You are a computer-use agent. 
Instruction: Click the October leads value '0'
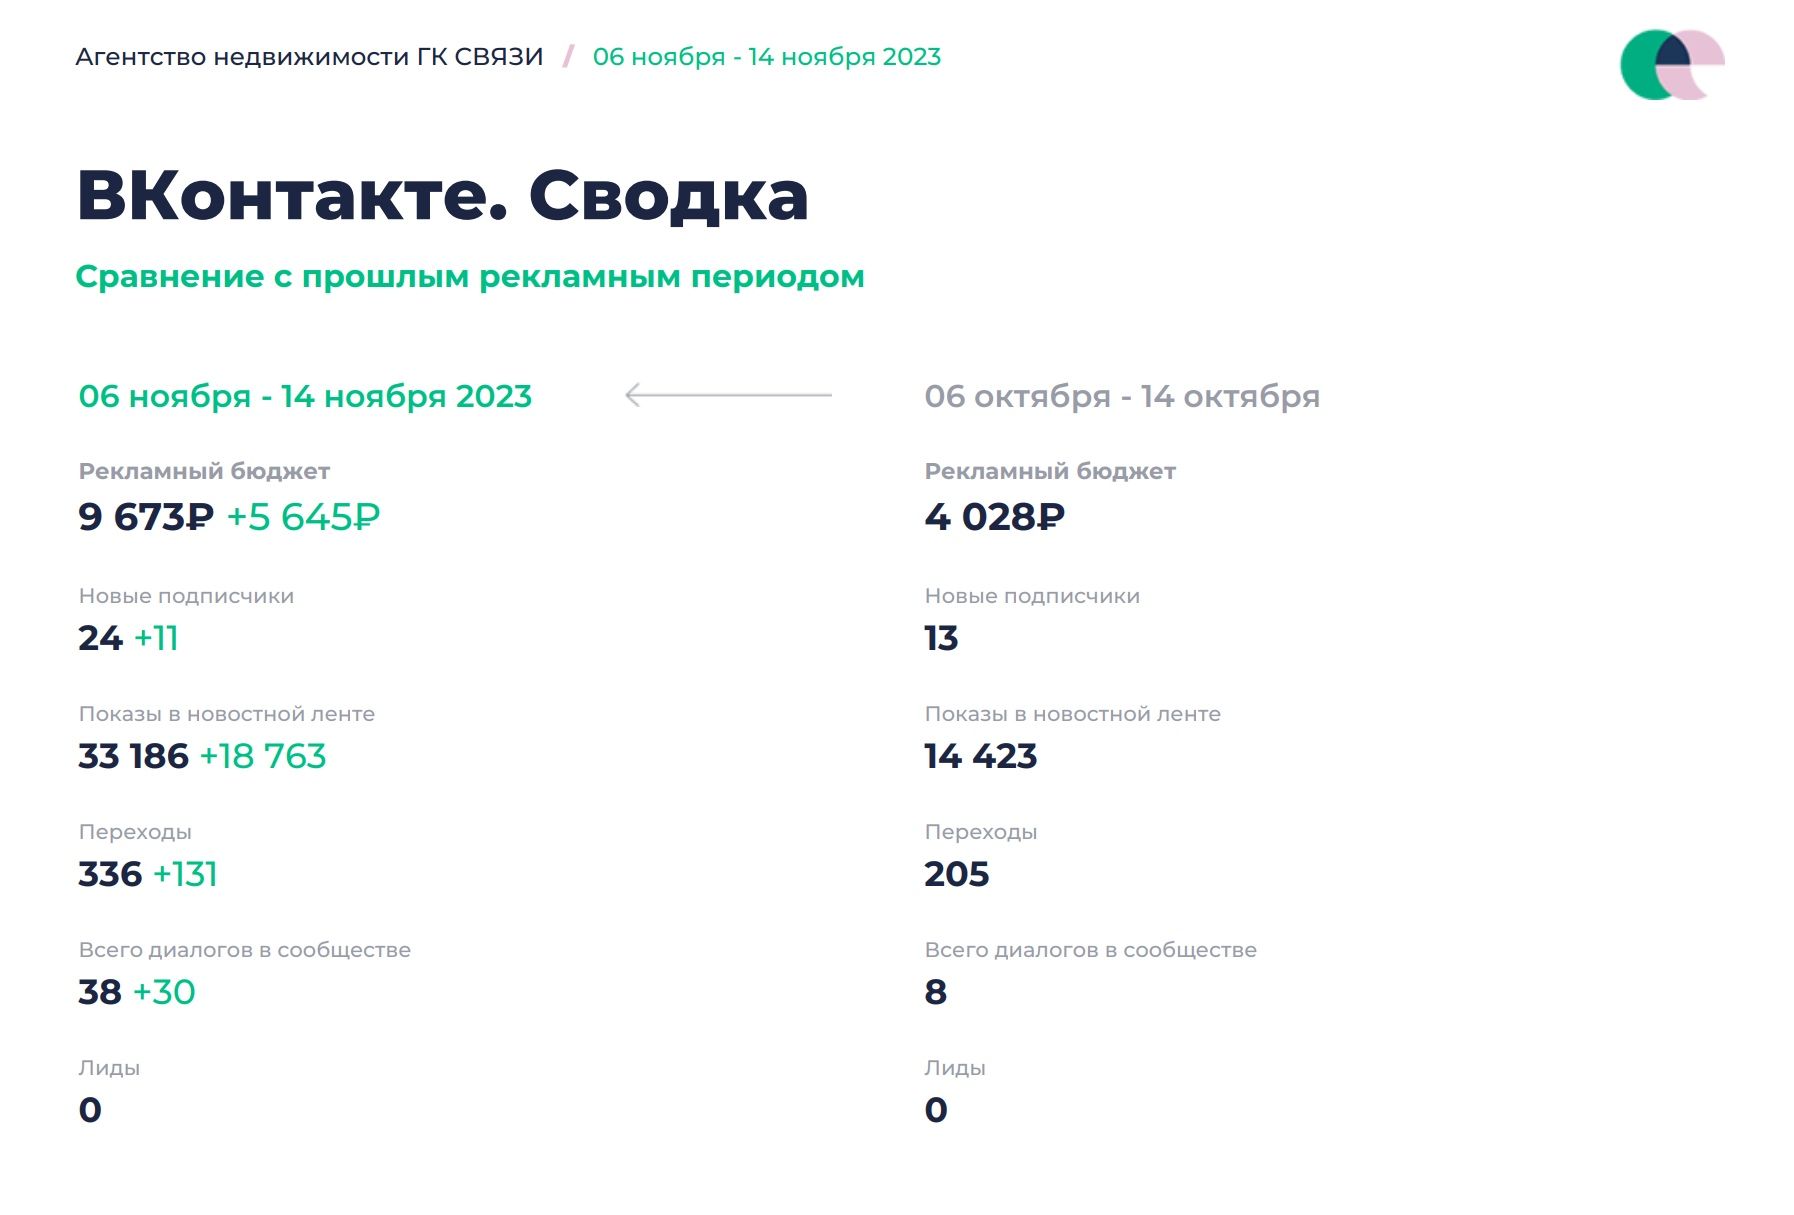936,1110
